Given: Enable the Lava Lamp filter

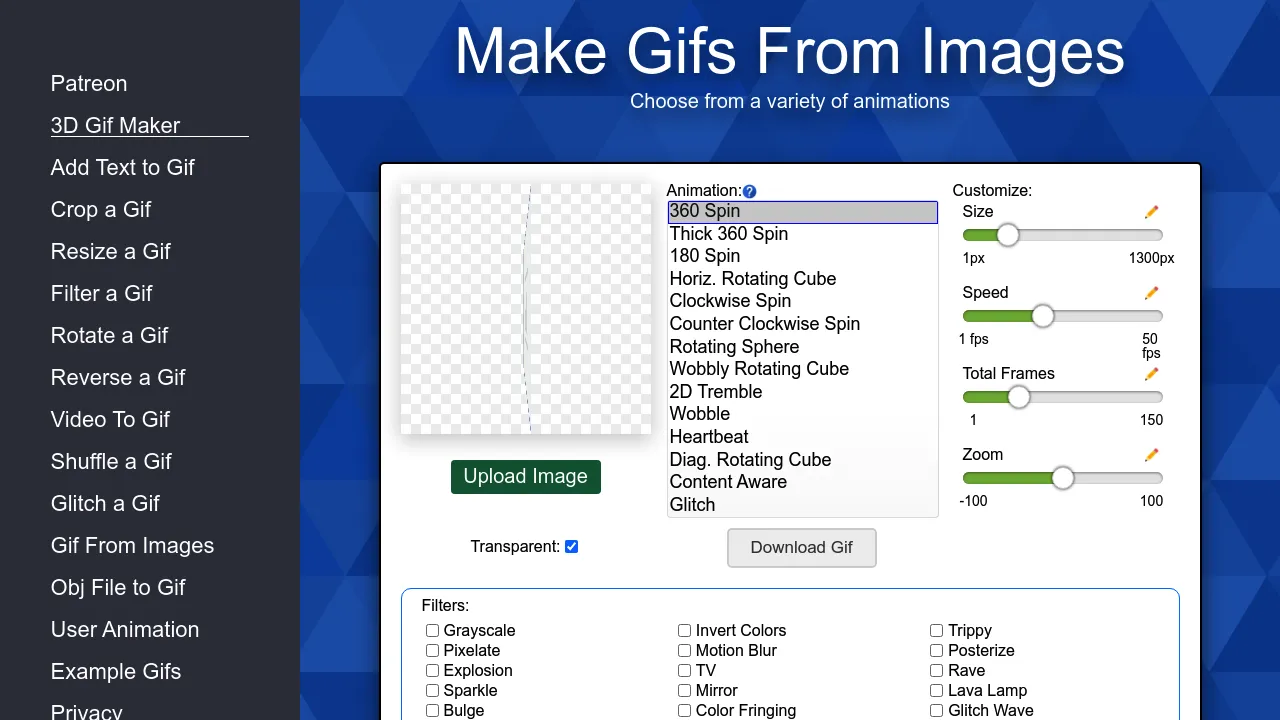Looking at the screenshot, I should click(936, 690).
